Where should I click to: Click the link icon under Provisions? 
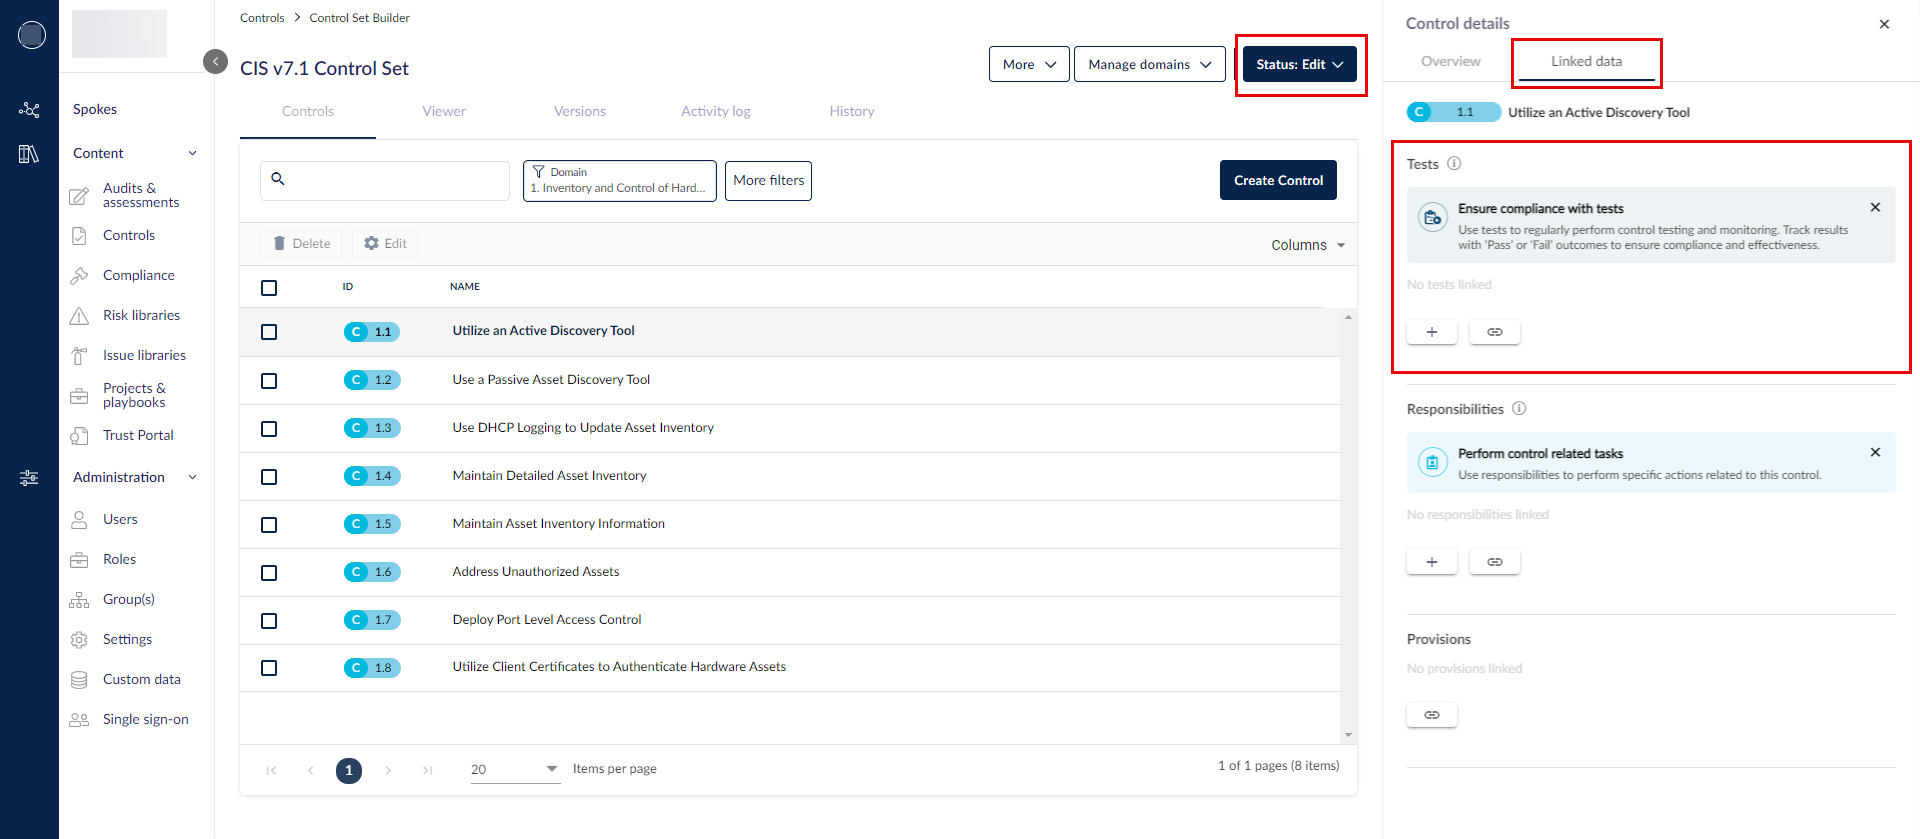click(1431, 715)
